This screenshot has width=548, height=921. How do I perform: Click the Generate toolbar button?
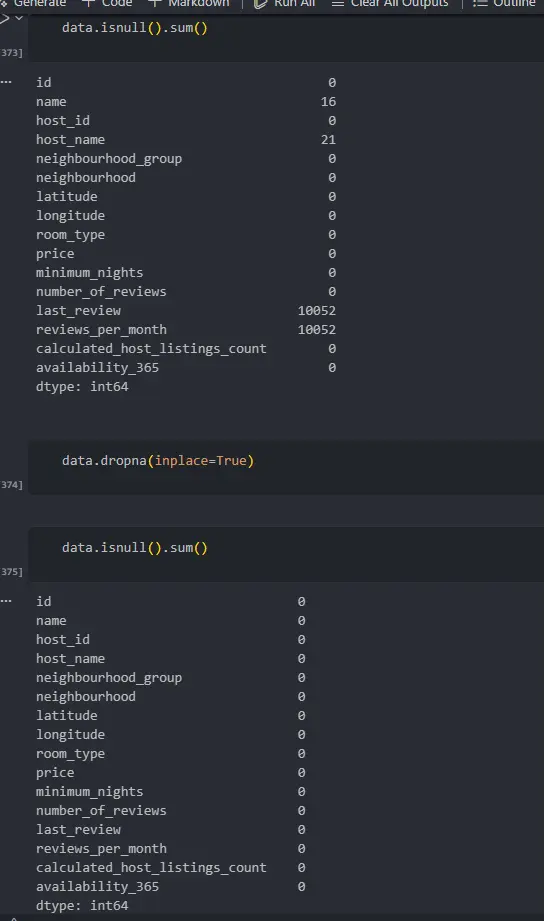(34, 4)
